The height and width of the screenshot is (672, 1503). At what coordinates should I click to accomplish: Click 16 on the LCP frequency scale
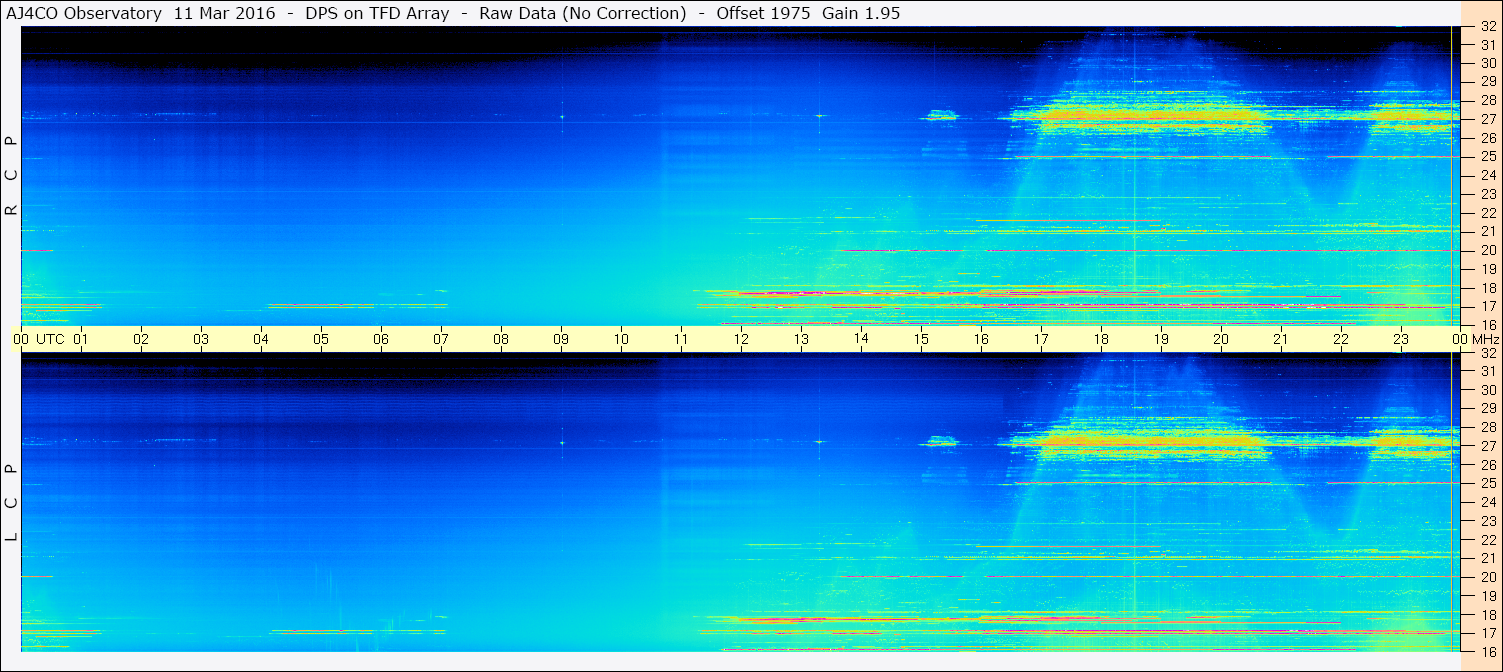pyautogui.click(x=1487, y=651)
